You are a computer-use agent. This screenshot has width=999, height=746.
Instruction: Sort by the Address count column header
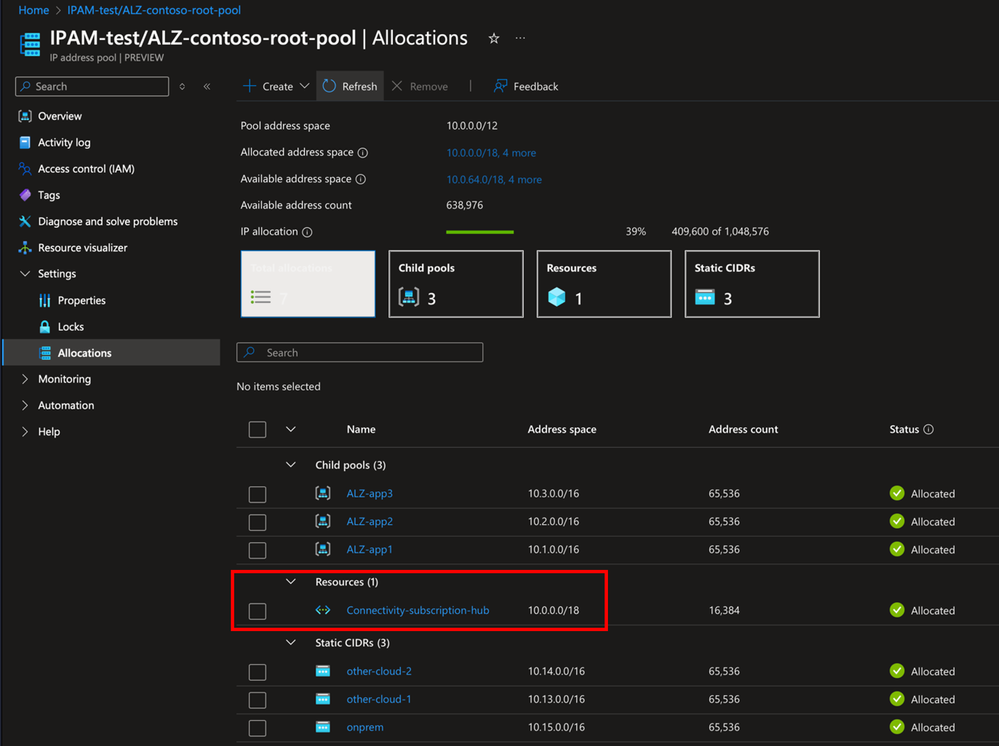click(x=743, y=429)
